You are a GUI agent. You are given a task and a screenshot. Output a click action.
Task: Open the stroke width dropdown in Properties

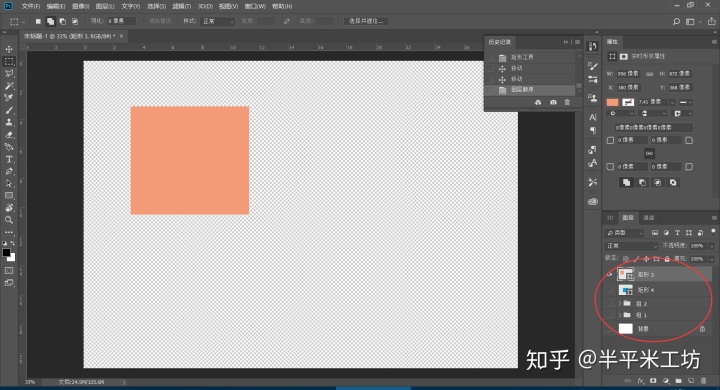coord(672,102)
